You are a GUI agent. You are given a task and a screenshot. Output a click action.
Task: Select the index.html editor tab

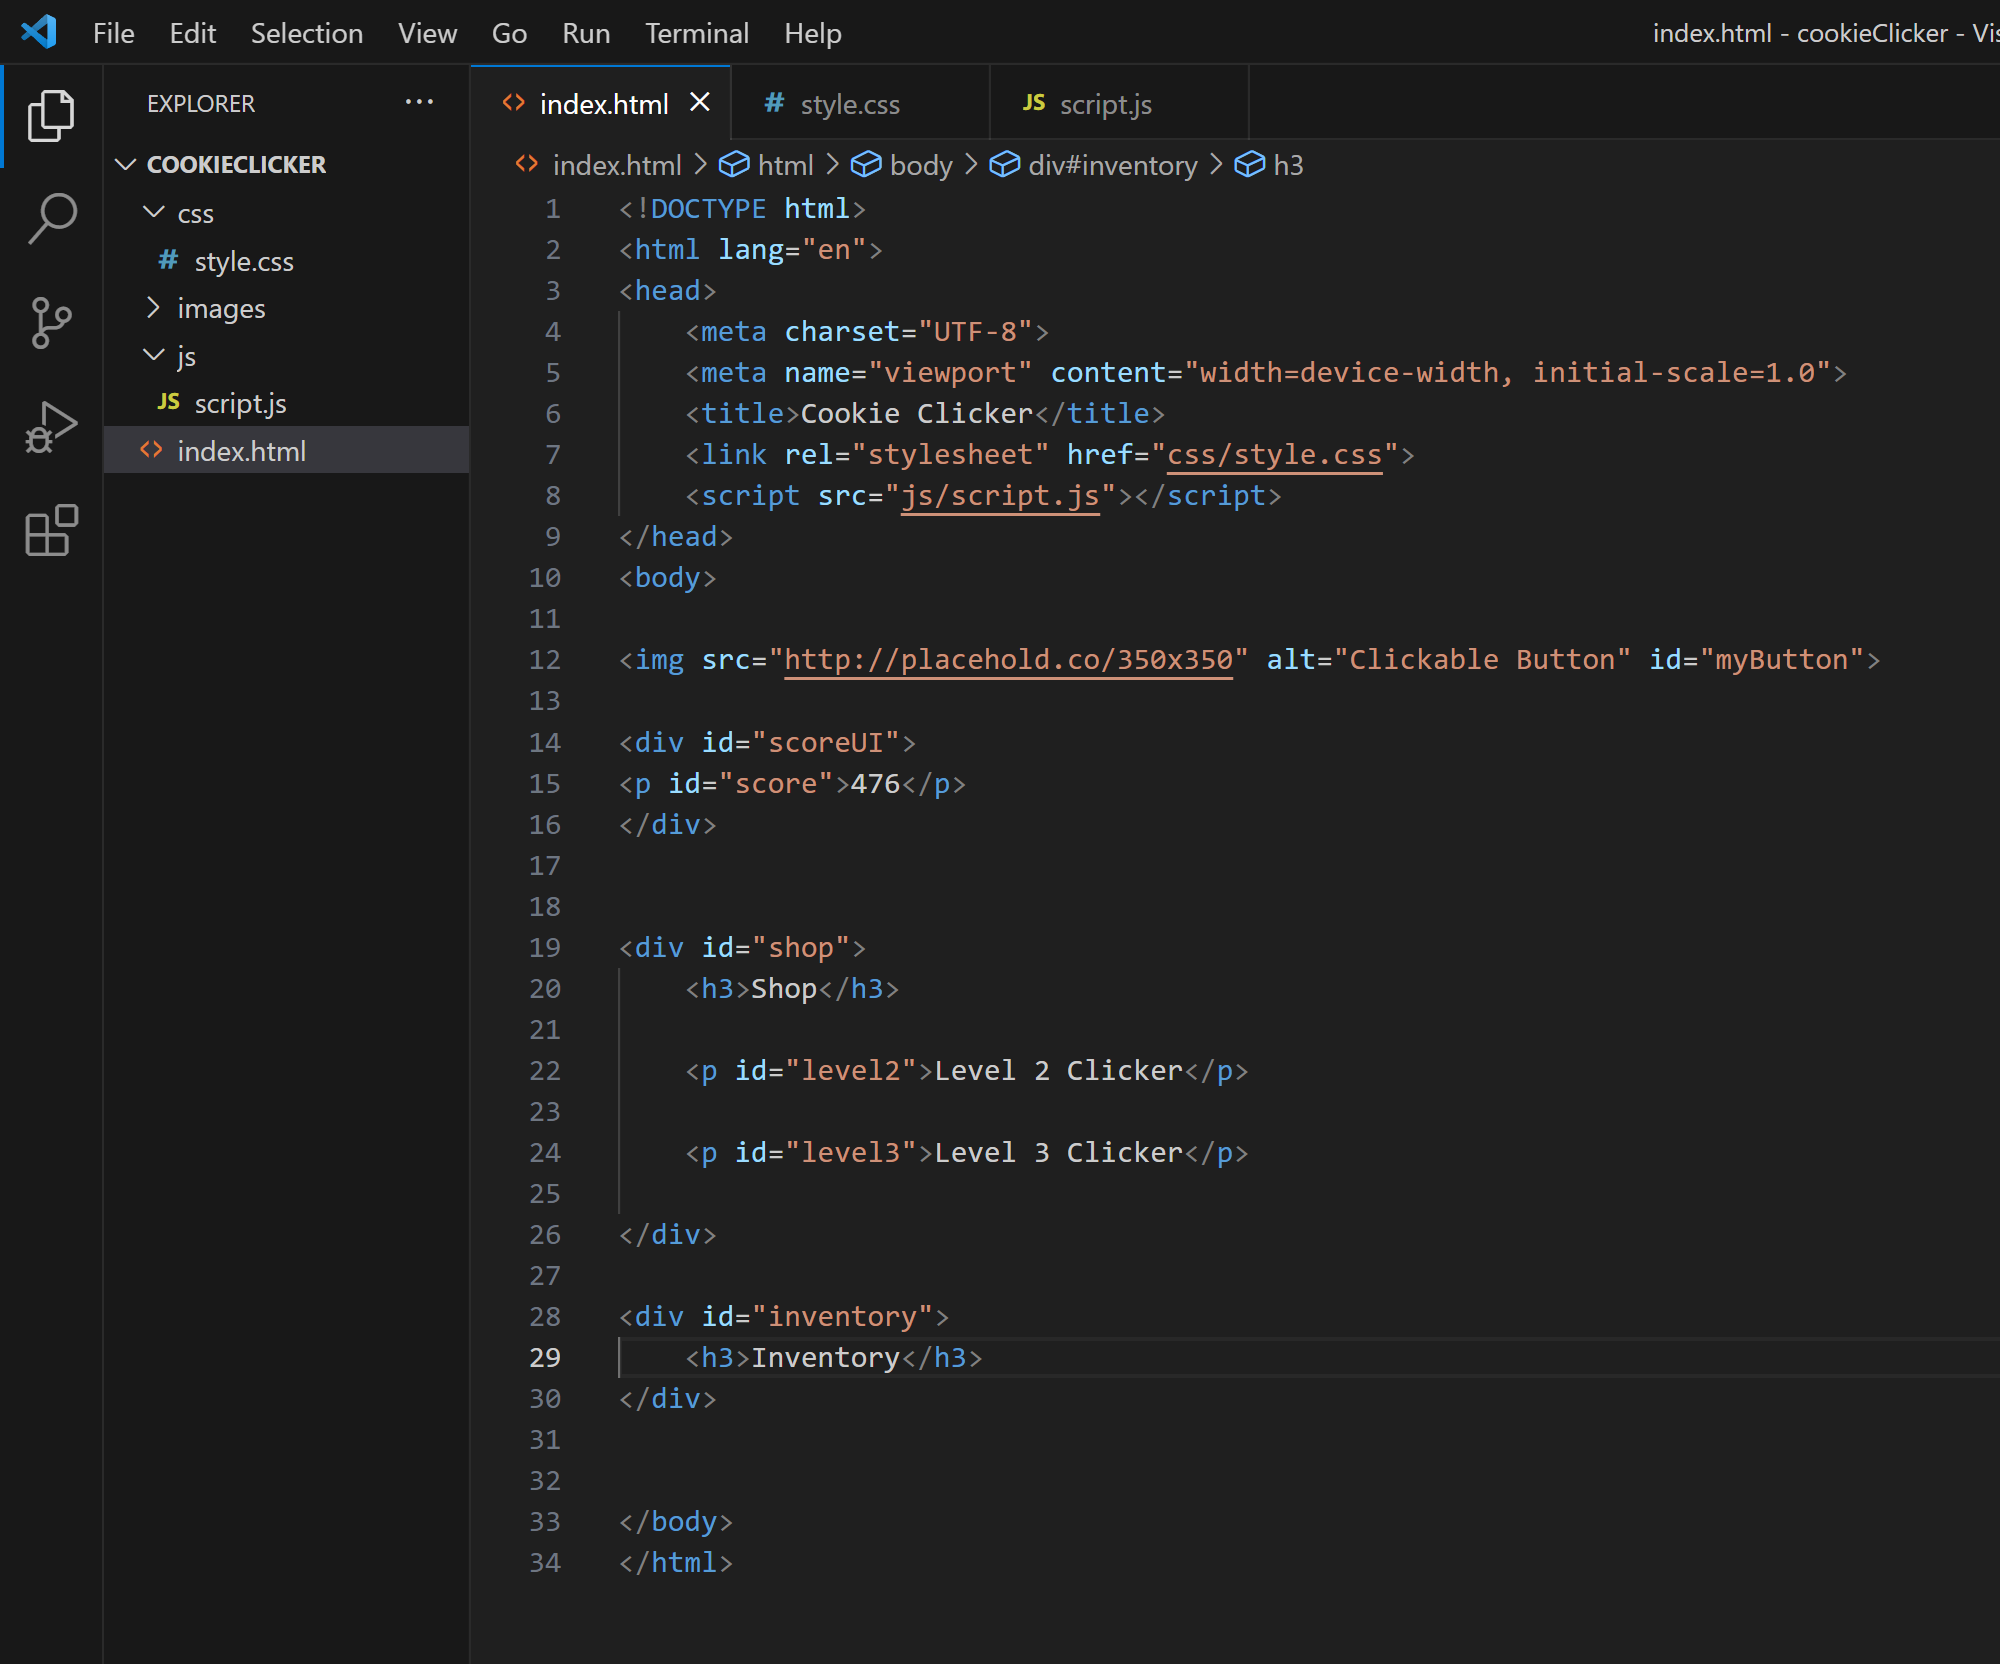603,103
